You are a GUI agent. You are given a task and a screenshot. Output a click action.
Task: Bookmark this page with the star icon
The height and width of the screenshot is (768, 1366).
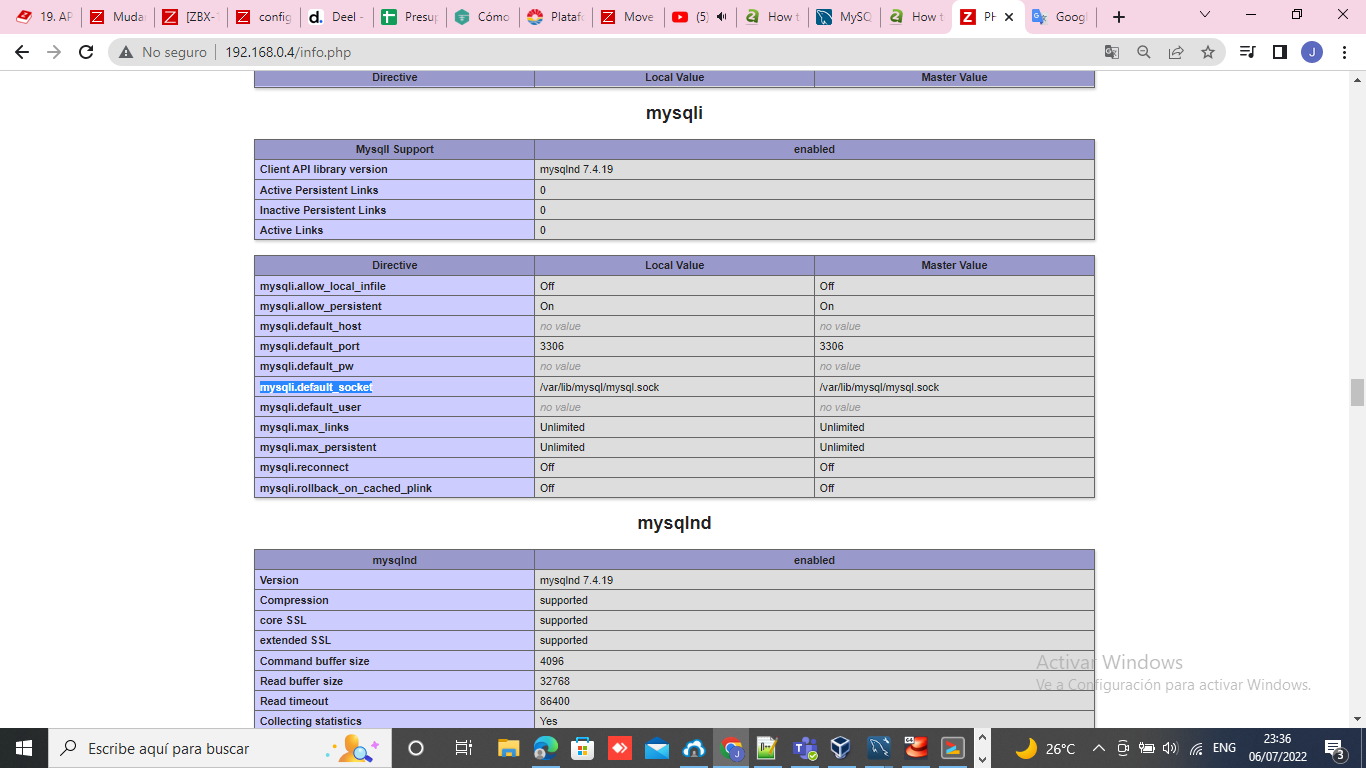(x=1208, y=52)
